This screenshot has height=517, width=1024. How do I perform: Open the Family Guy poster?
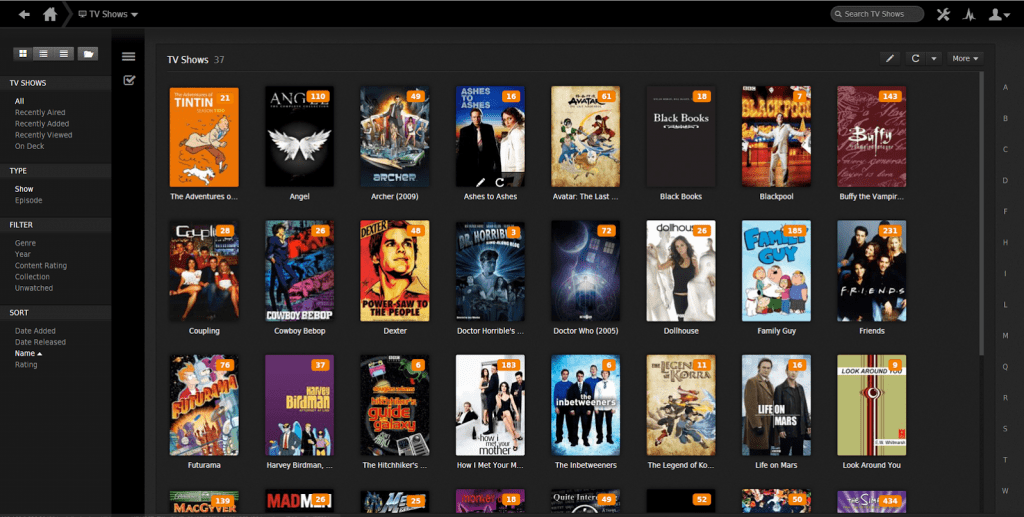click(x=776, y=271)
